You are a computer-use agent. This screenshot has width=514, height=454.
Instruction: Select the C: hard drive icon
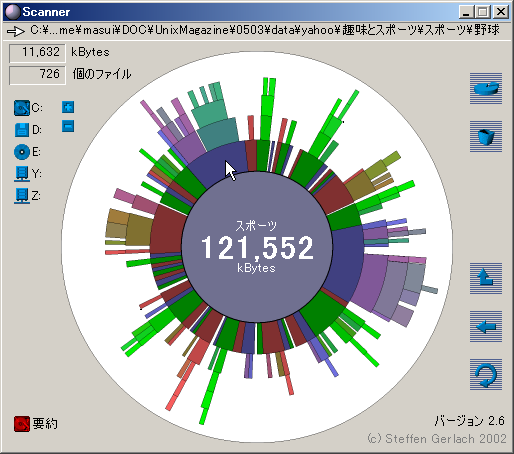(22, 108)
